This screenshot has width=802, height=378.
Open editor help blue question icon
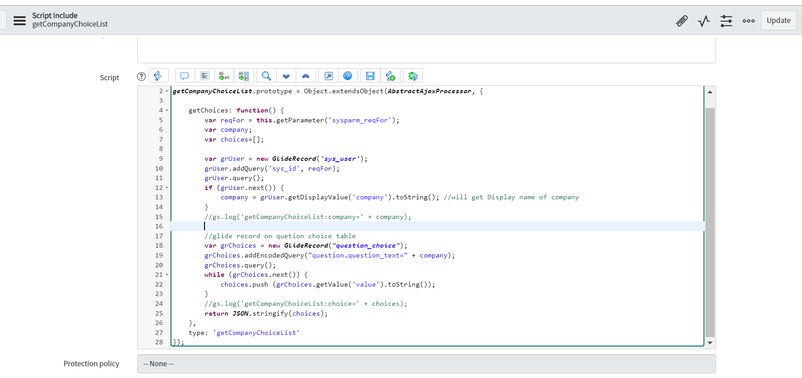(x=348, y=76)
